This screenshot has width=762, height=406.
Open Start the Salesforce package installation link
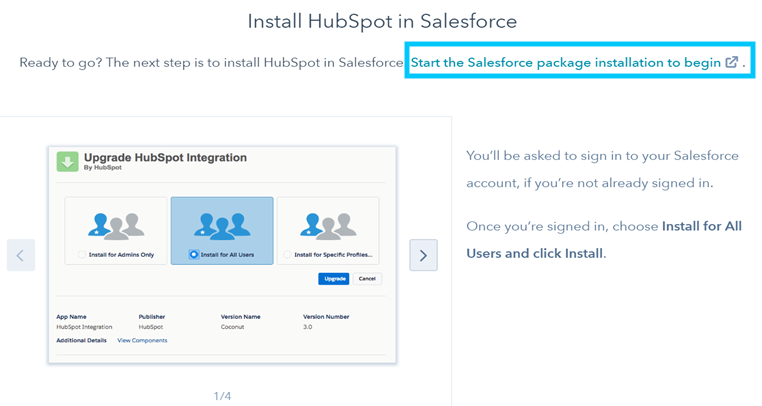click(x=565, y=62)
